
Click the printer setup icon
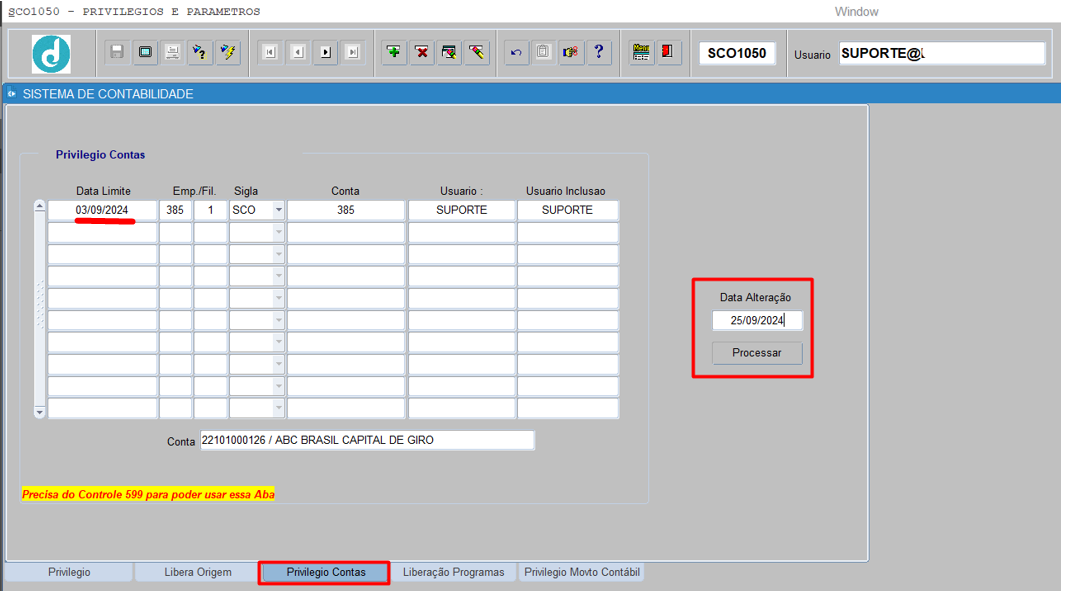pyautogui.click(x=173, y=52)
